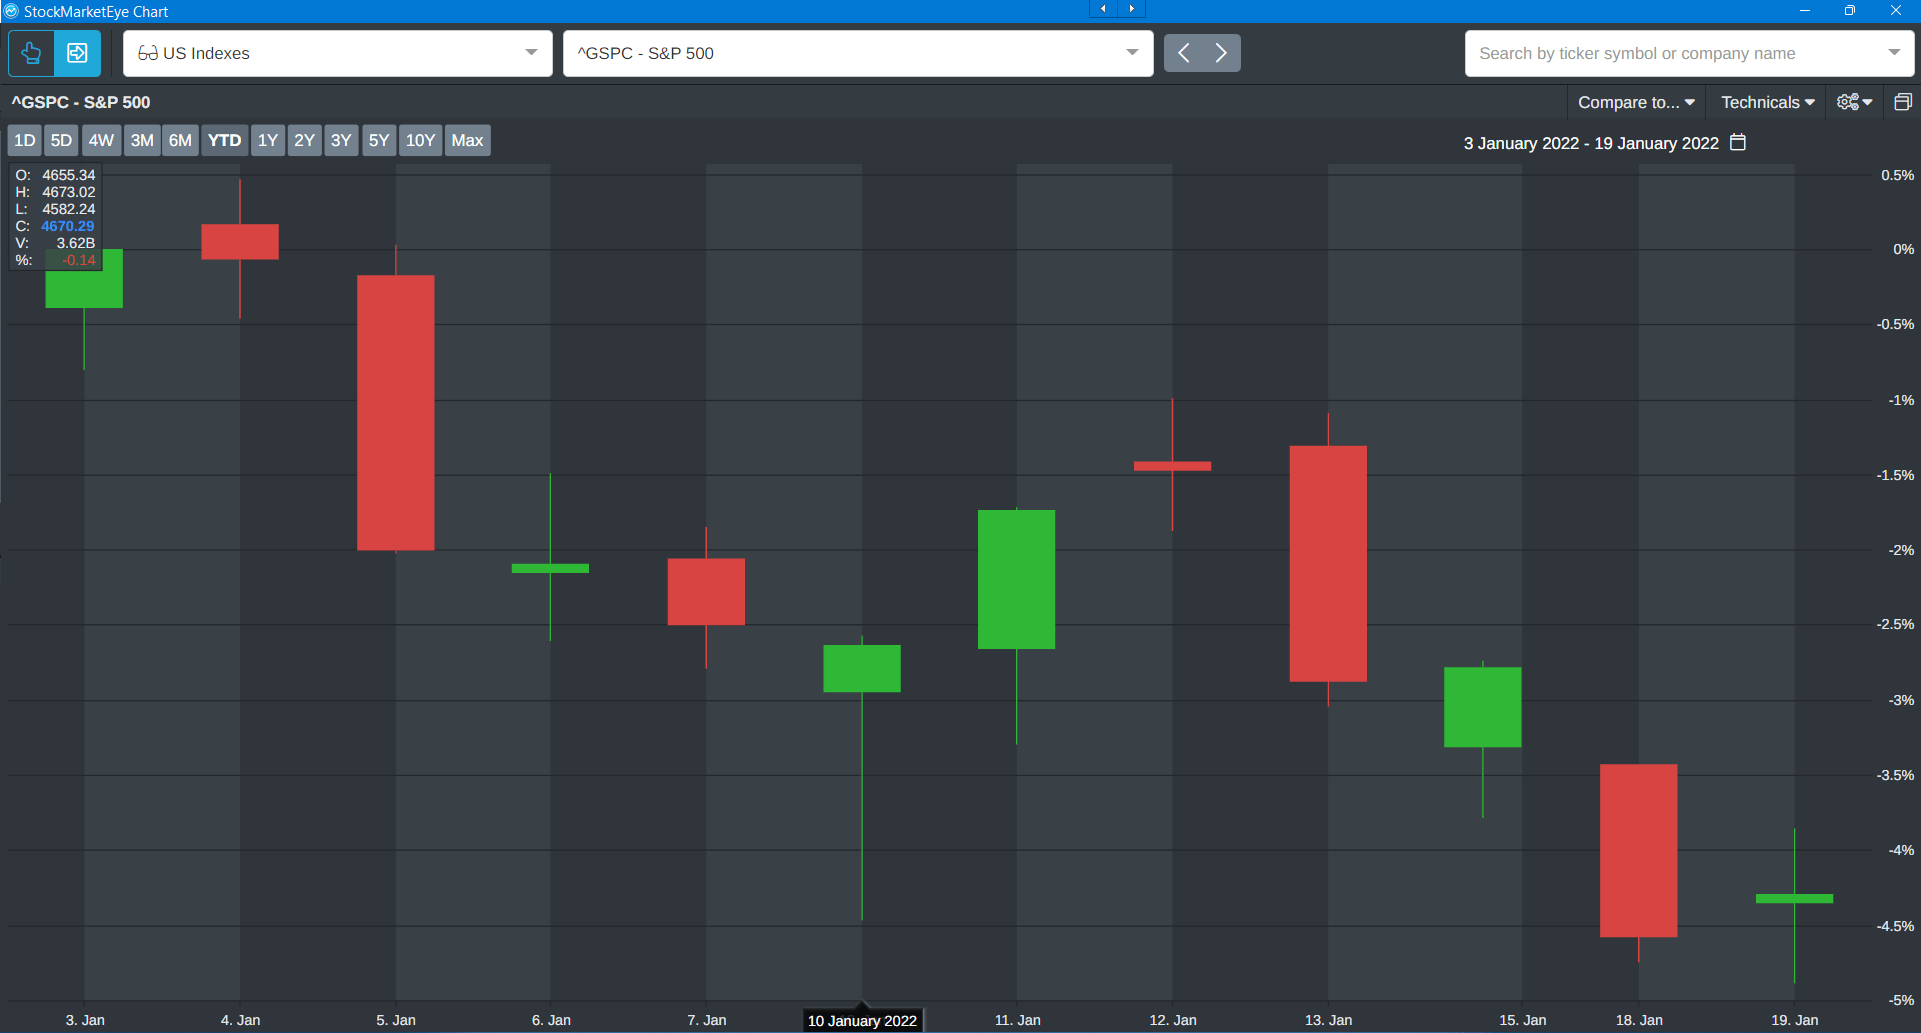Viewport: 1921px width, 1033px height.
Task: Select the 3M time range
Action: pyautogui.click(x=142, y=140)
